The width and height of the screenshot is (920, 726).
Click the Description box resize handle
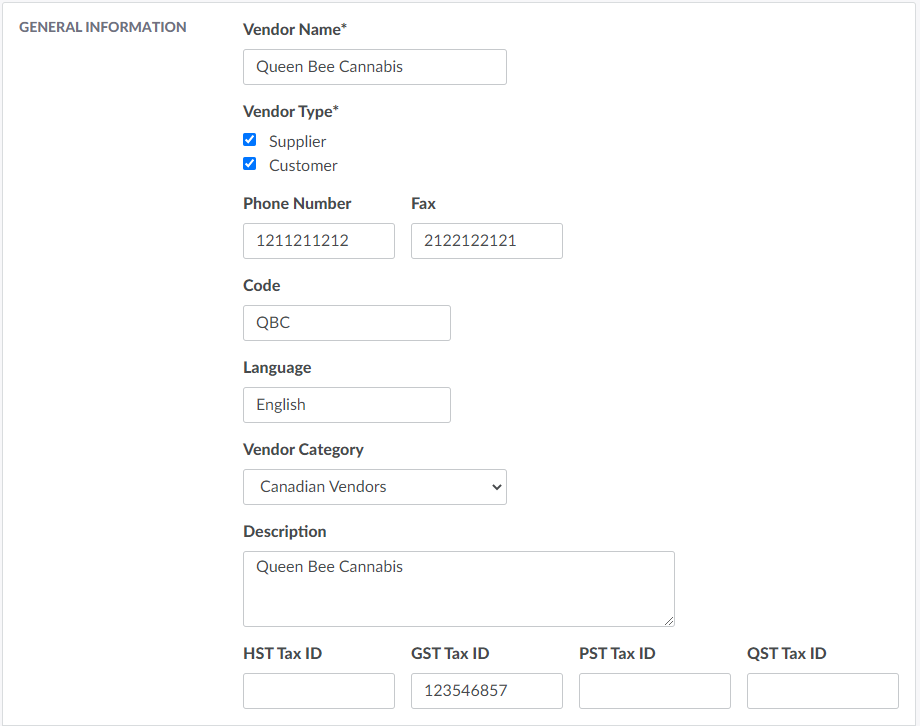point(669,621)
